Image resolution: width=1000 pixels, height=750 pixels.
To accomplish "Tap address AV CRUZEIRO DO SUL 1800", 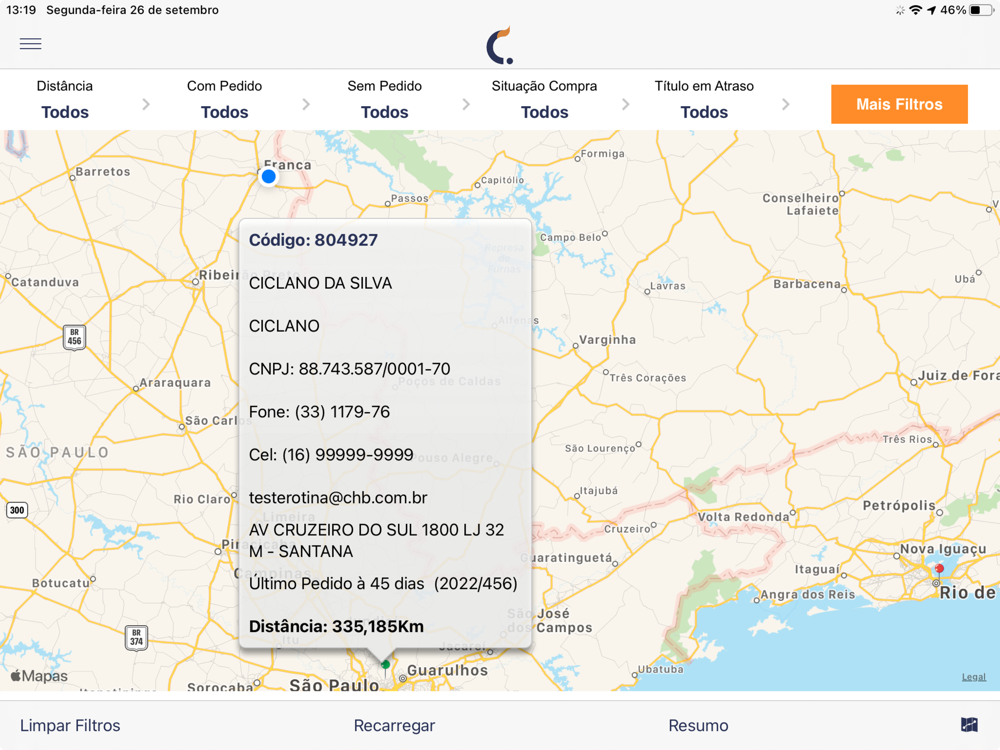I will coord(376,540).
